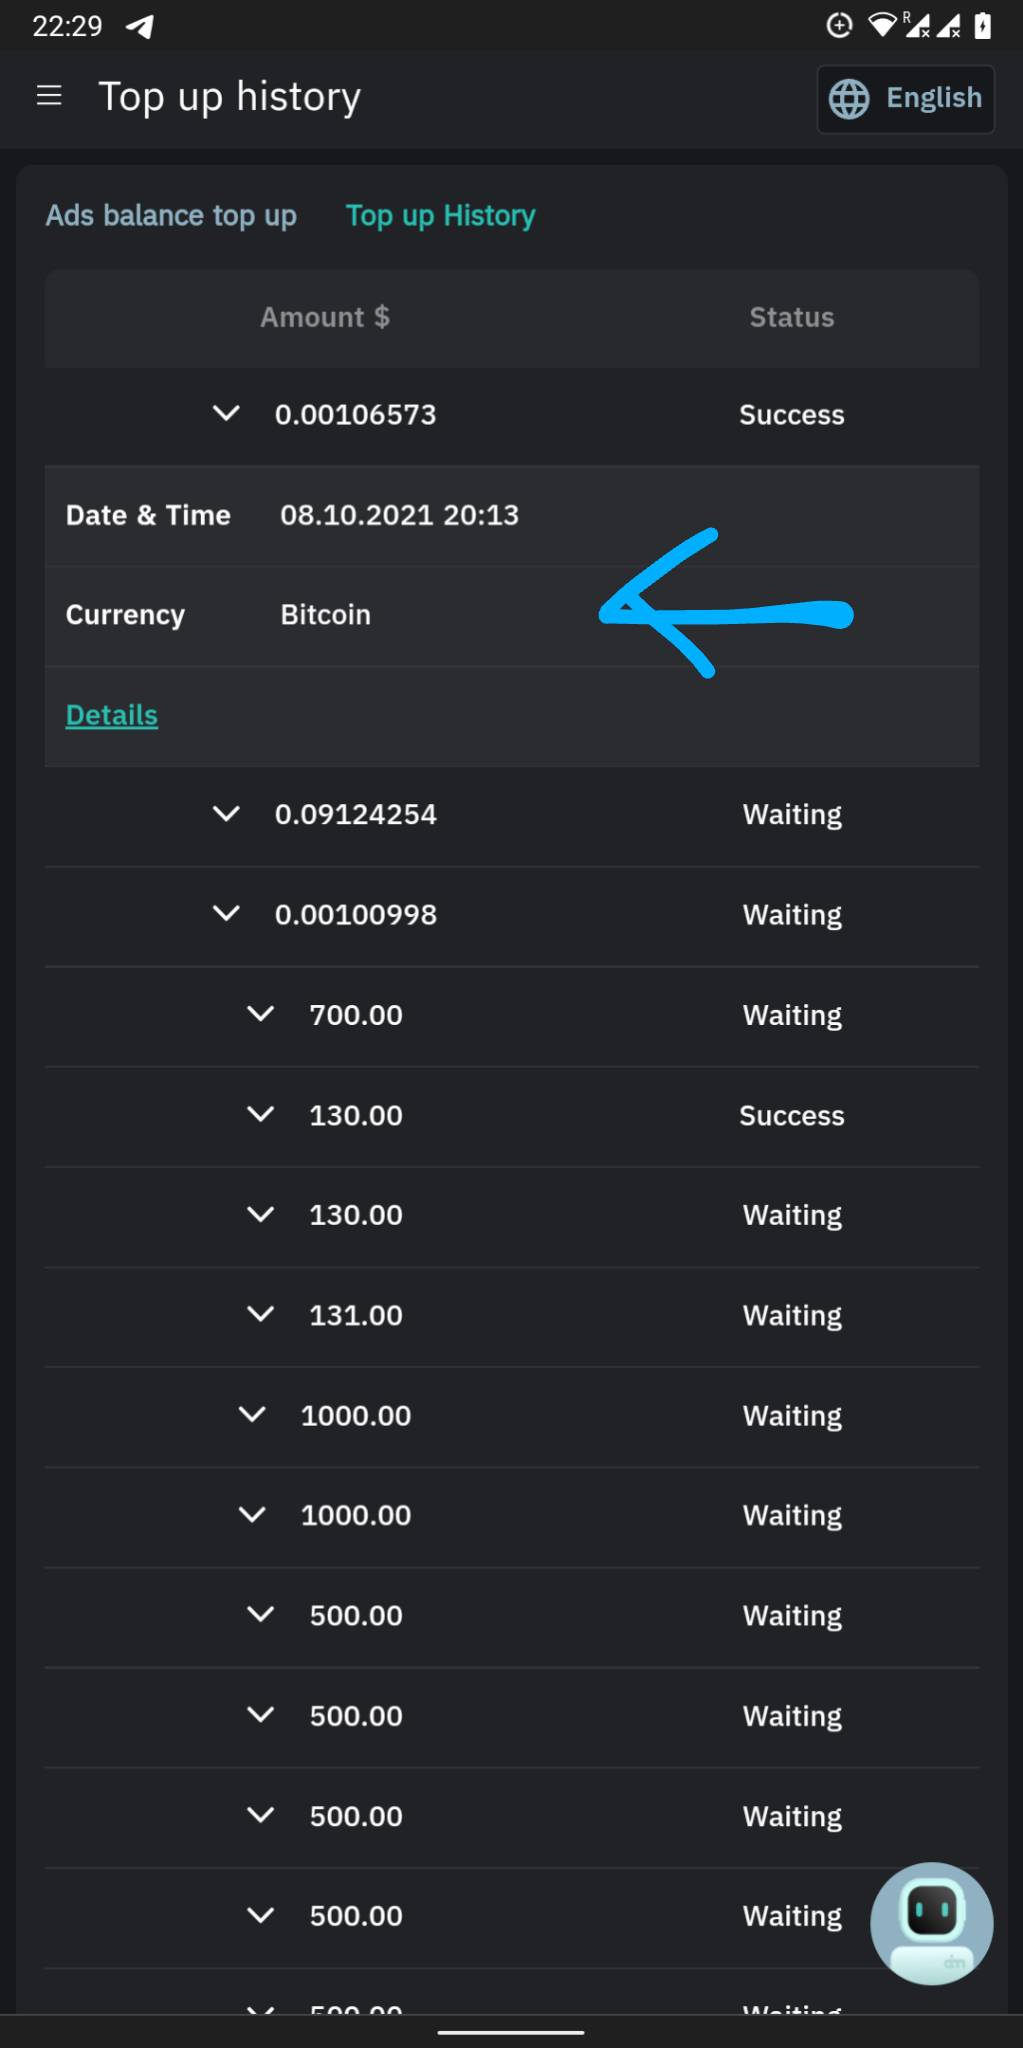The width and height of the screenshot is (1023, 2048).
Task: Tap the Telegram icon in status bar
Action: 140,26
